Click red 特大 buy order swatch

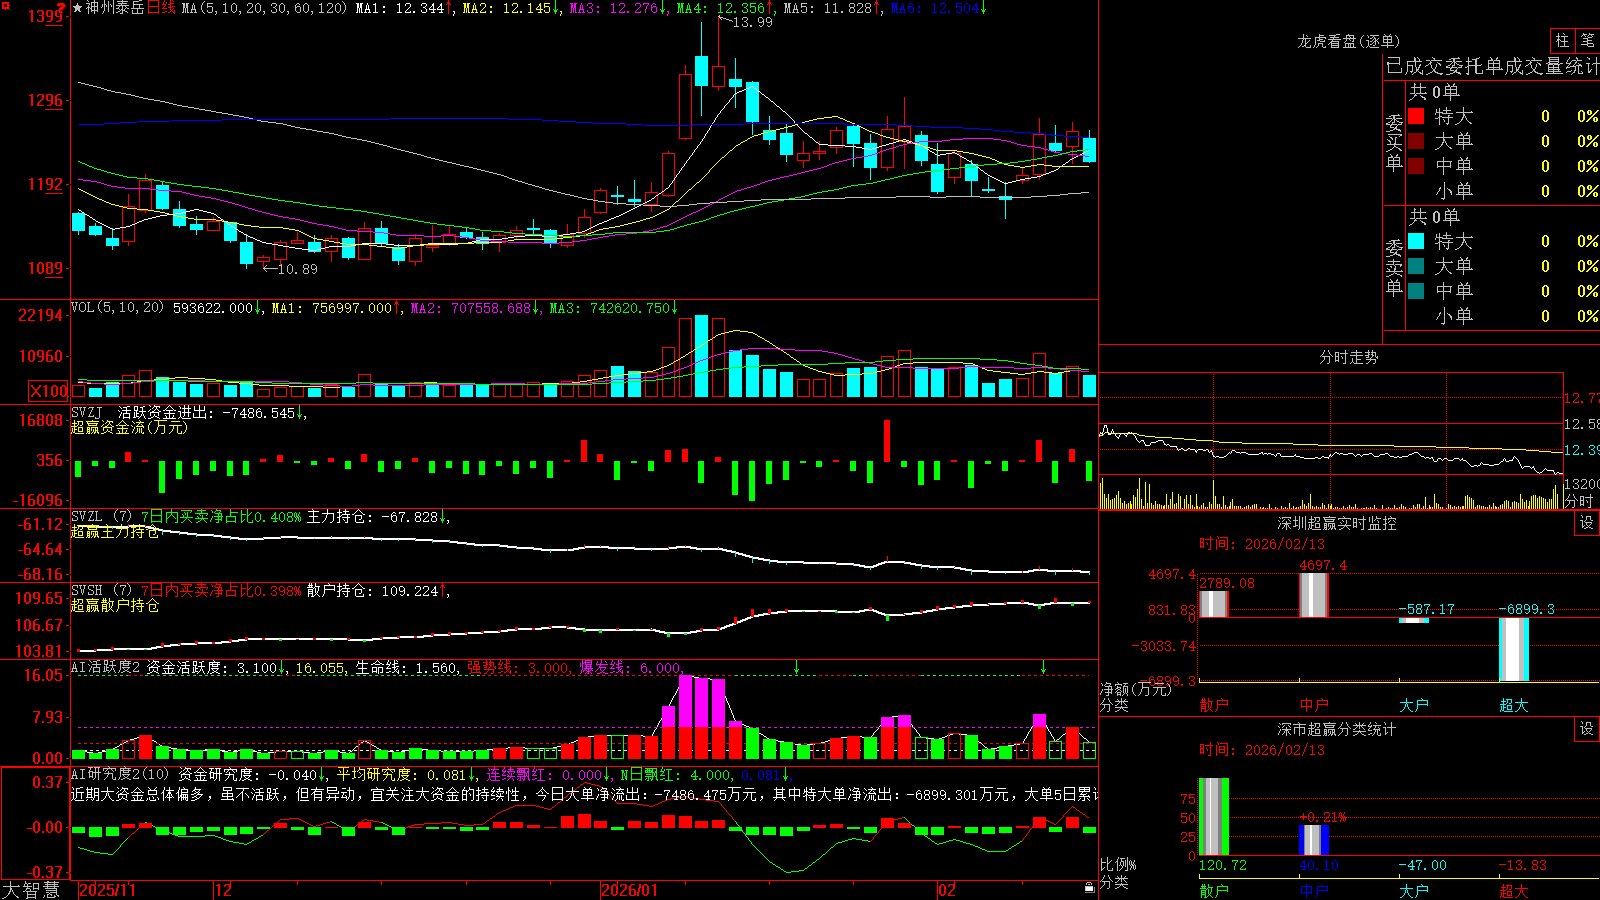[x=1416, y=116]
